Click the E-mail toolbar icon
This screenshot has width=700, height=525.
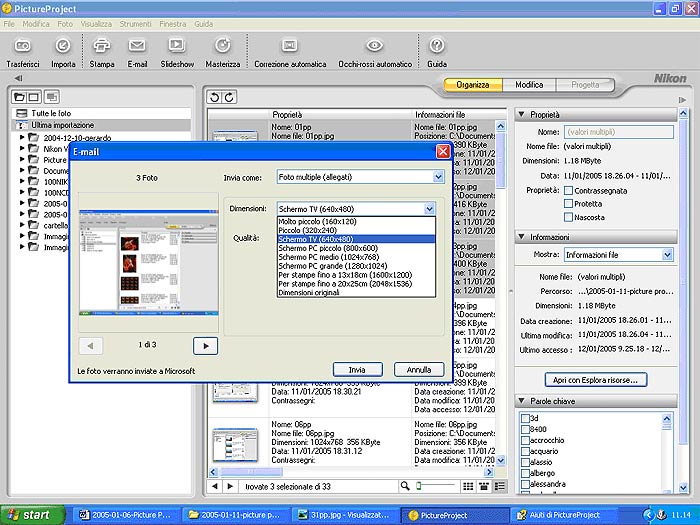pyautogui.click(x=137, y=46)
